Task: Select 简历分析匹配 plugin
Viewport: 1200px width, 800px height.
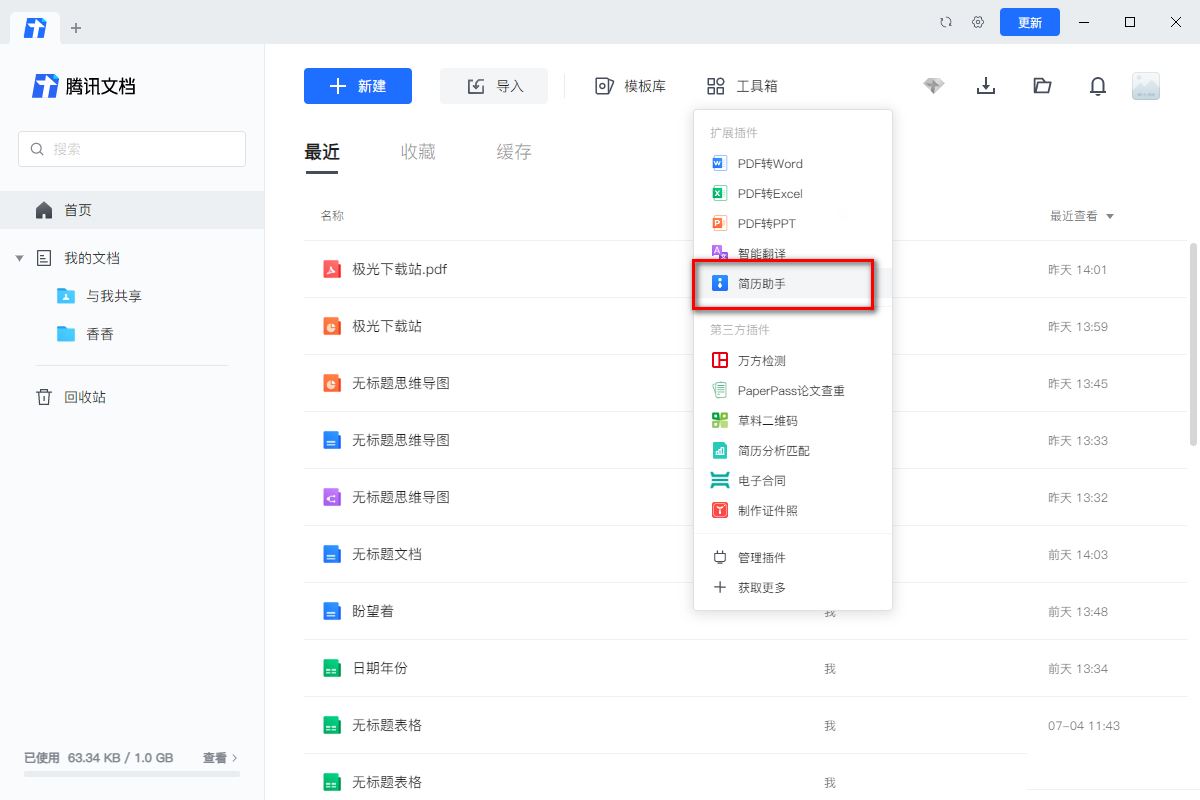Action: 792,450
